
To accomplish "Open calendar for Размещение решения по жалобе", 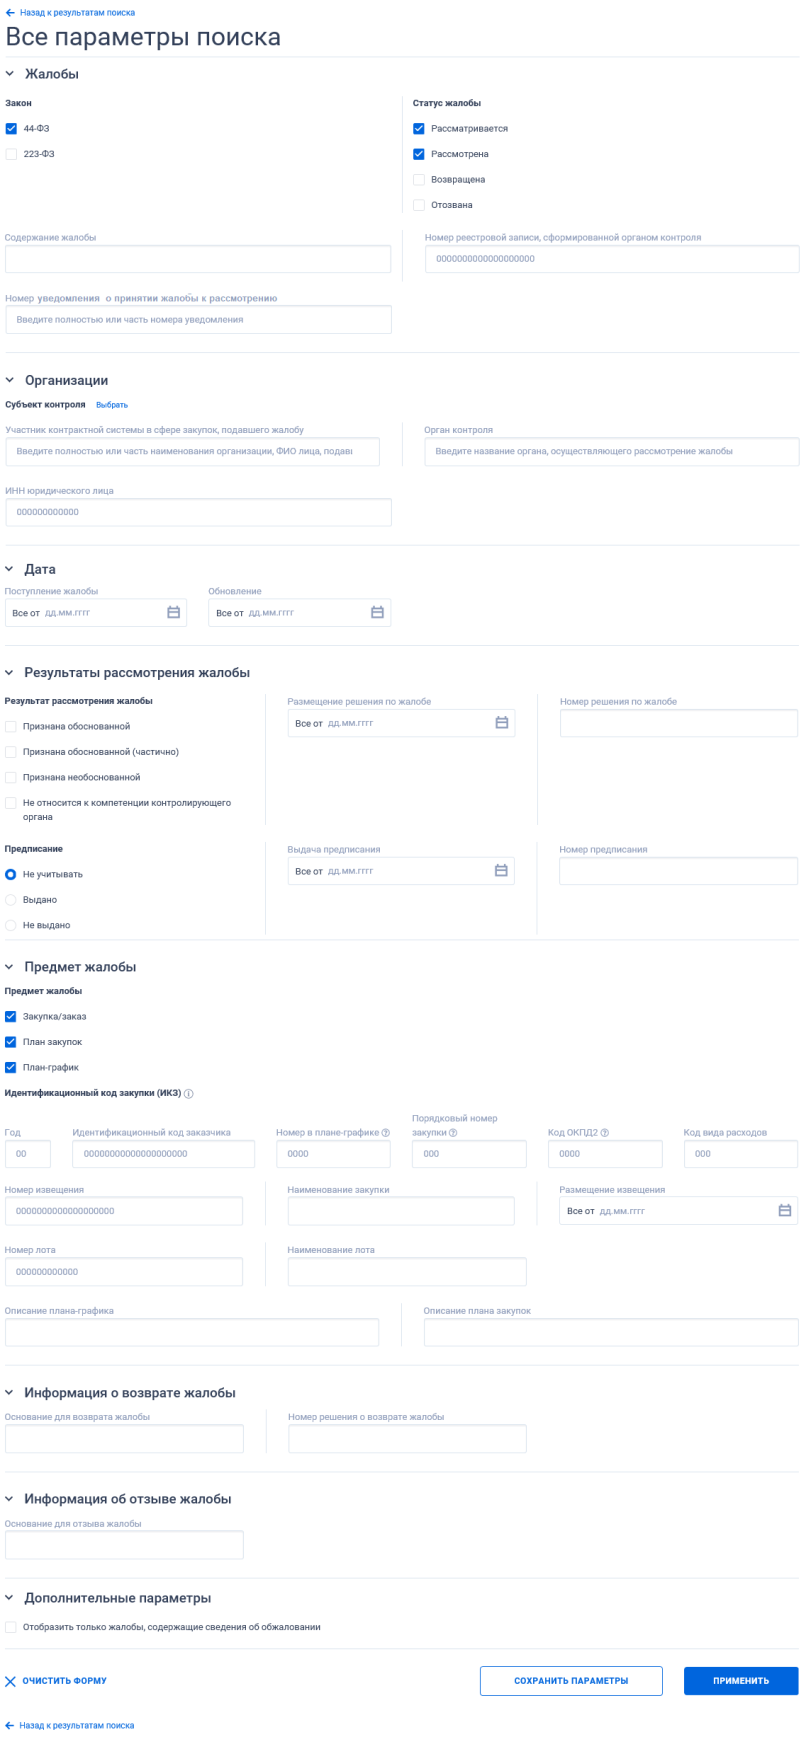I will click(x=502, y=723).
